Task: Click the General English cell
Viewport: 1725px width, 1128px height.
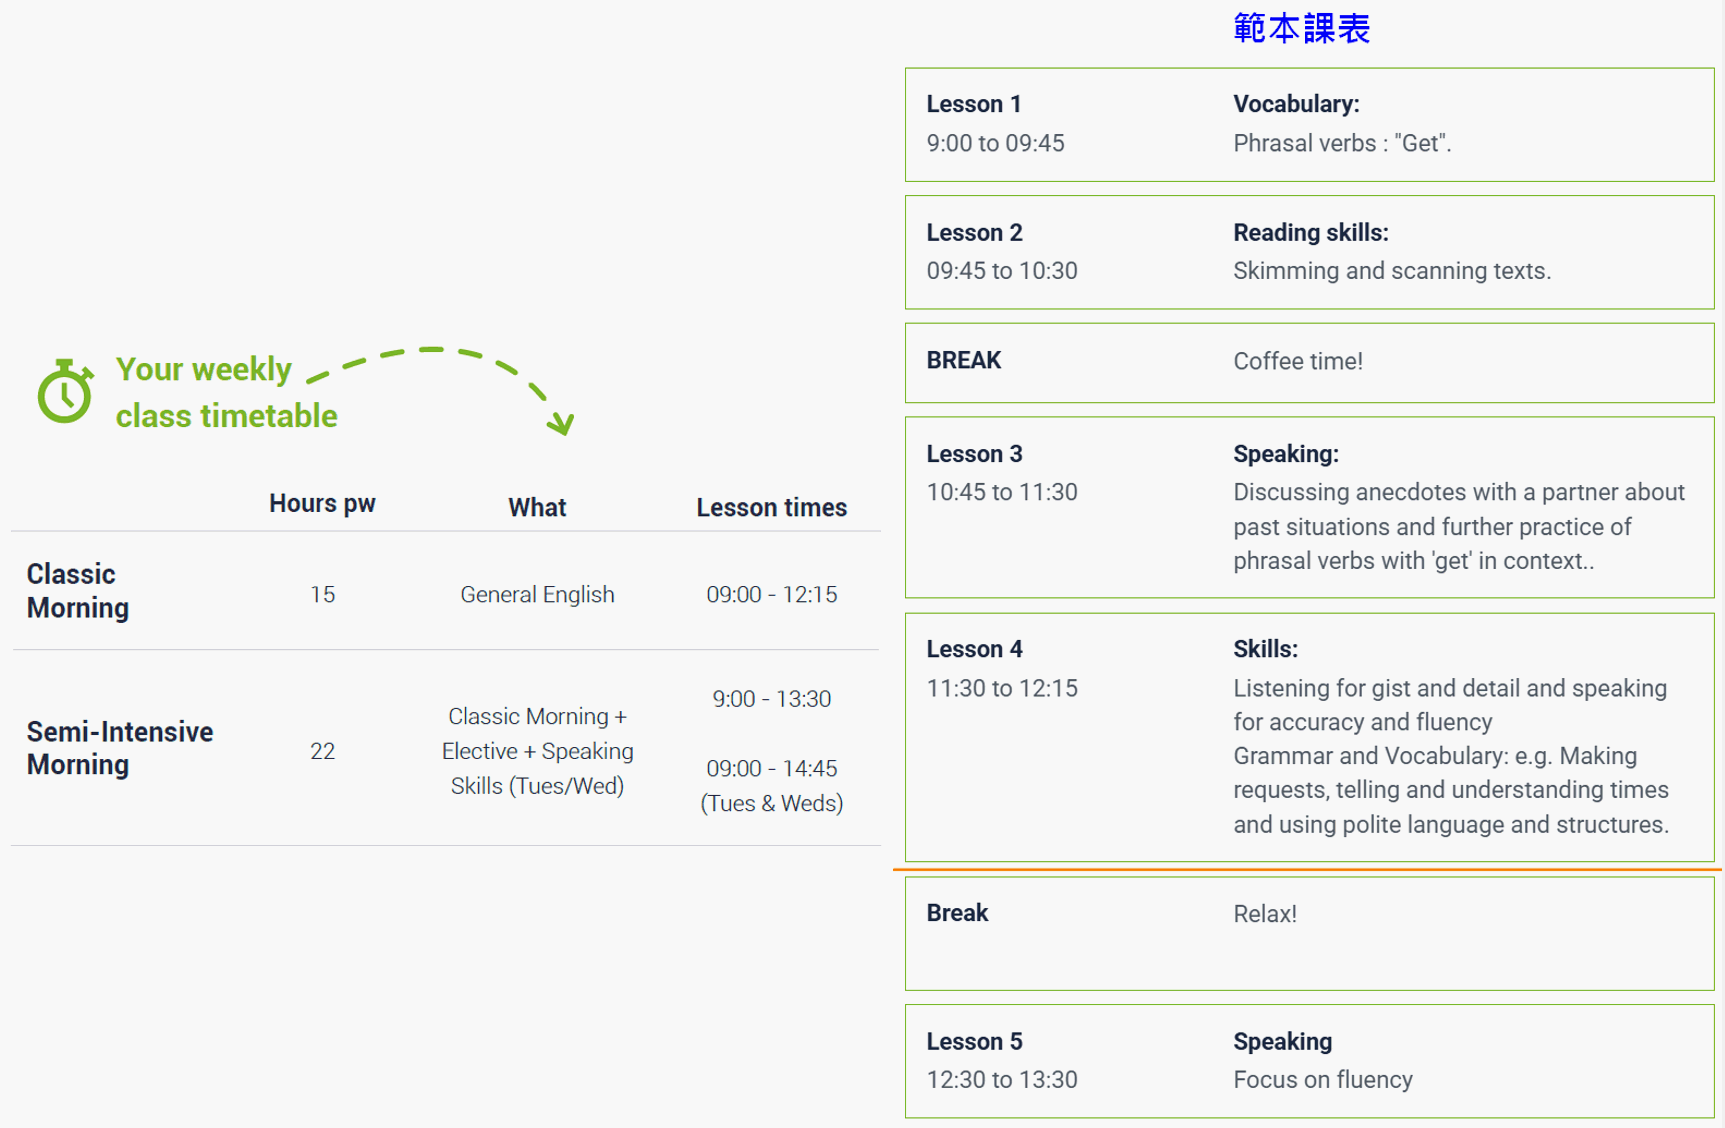Action: 537,595
